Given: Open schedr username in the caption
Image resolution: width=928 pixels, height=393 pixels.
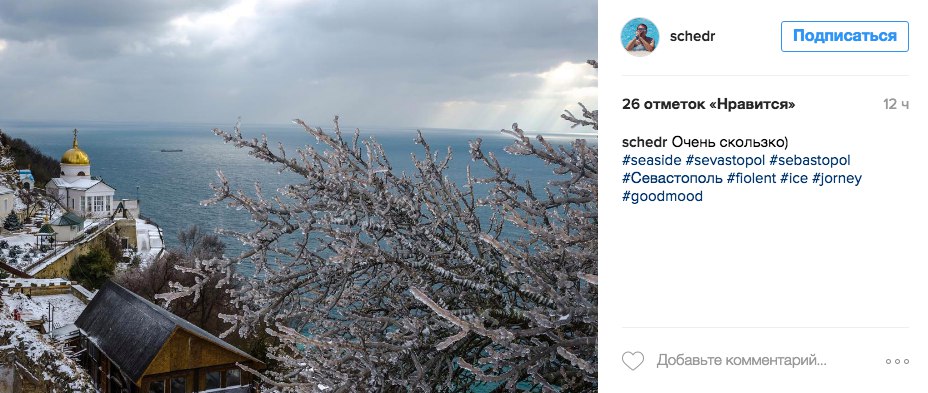Looking at the screenshot, I should click(645, 143).
